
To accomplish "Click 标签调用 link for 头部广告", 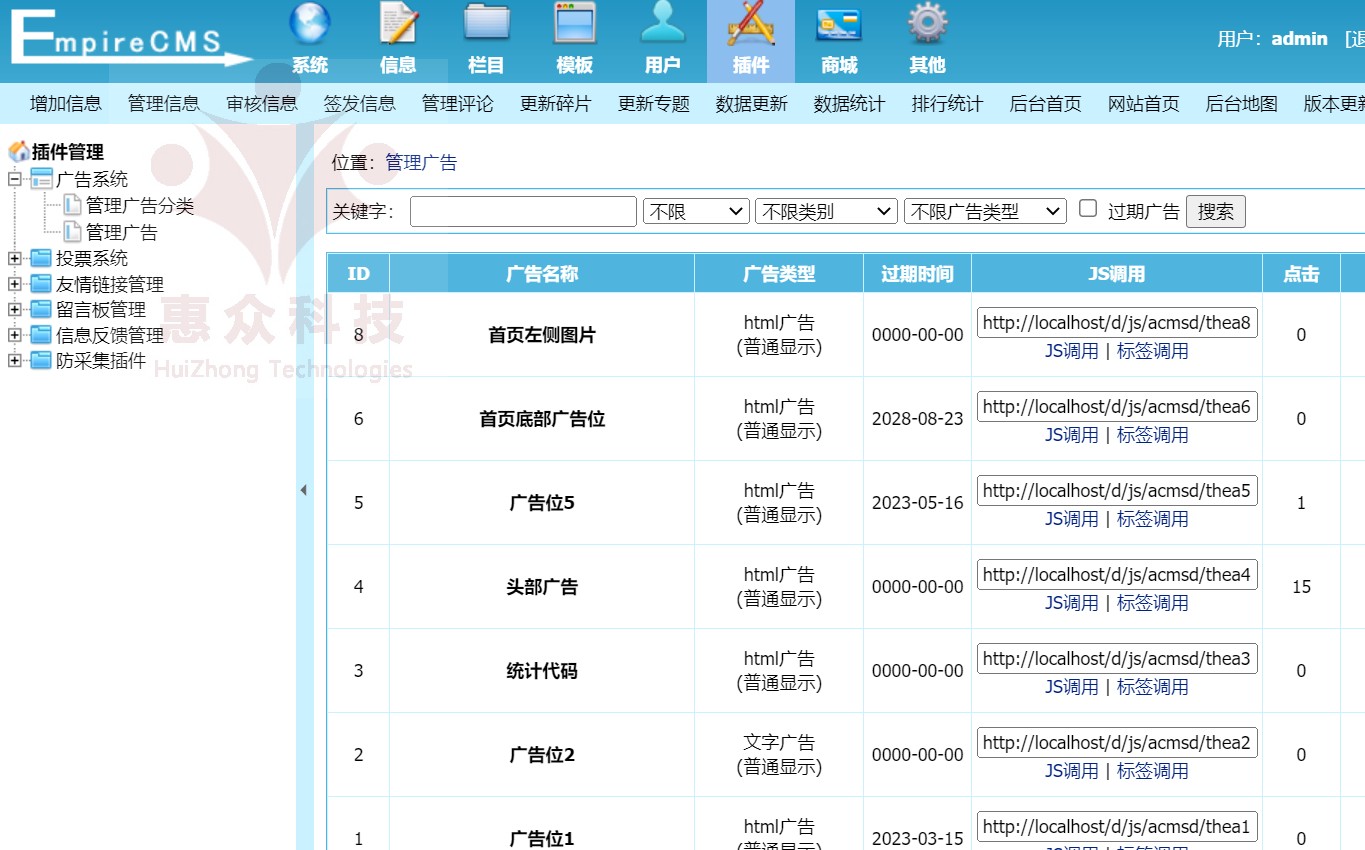I will click(x=1153, y=603).
